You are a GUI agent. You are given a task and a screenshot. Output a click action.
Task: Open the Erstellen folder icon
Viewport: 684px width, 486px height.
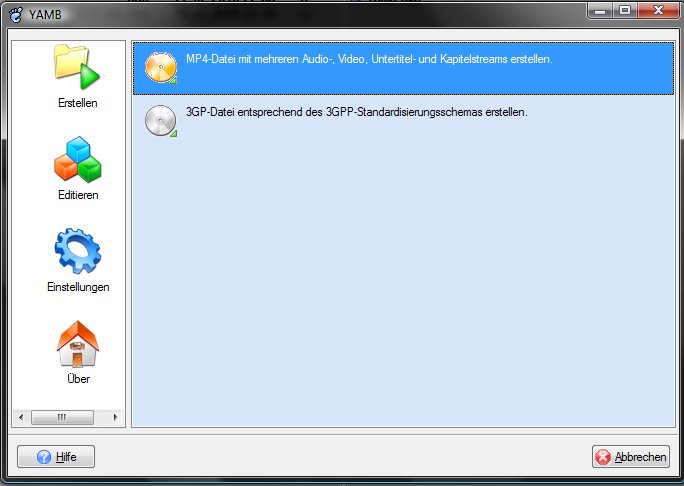77,67
